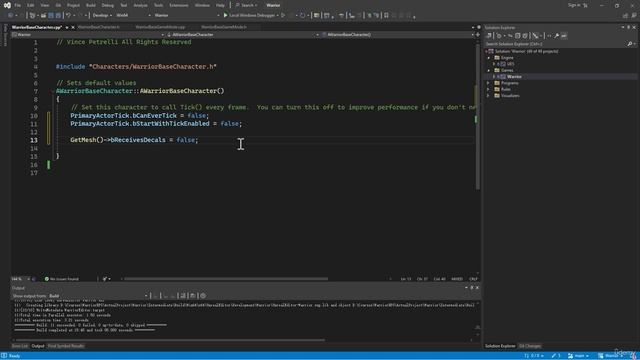
Task: Click the Search box in title bar
Action: (x=247, y=5)
